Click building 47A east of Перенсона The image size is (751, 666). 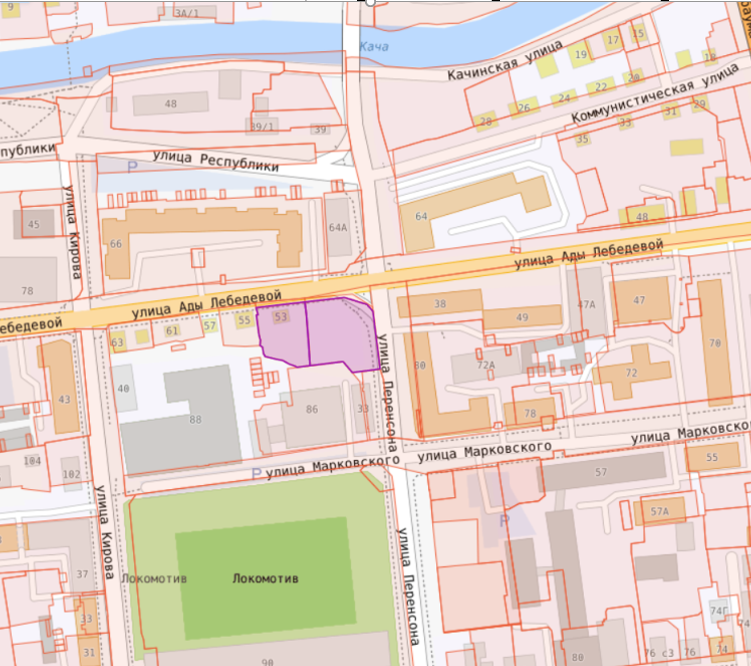[x=587, y=304]
